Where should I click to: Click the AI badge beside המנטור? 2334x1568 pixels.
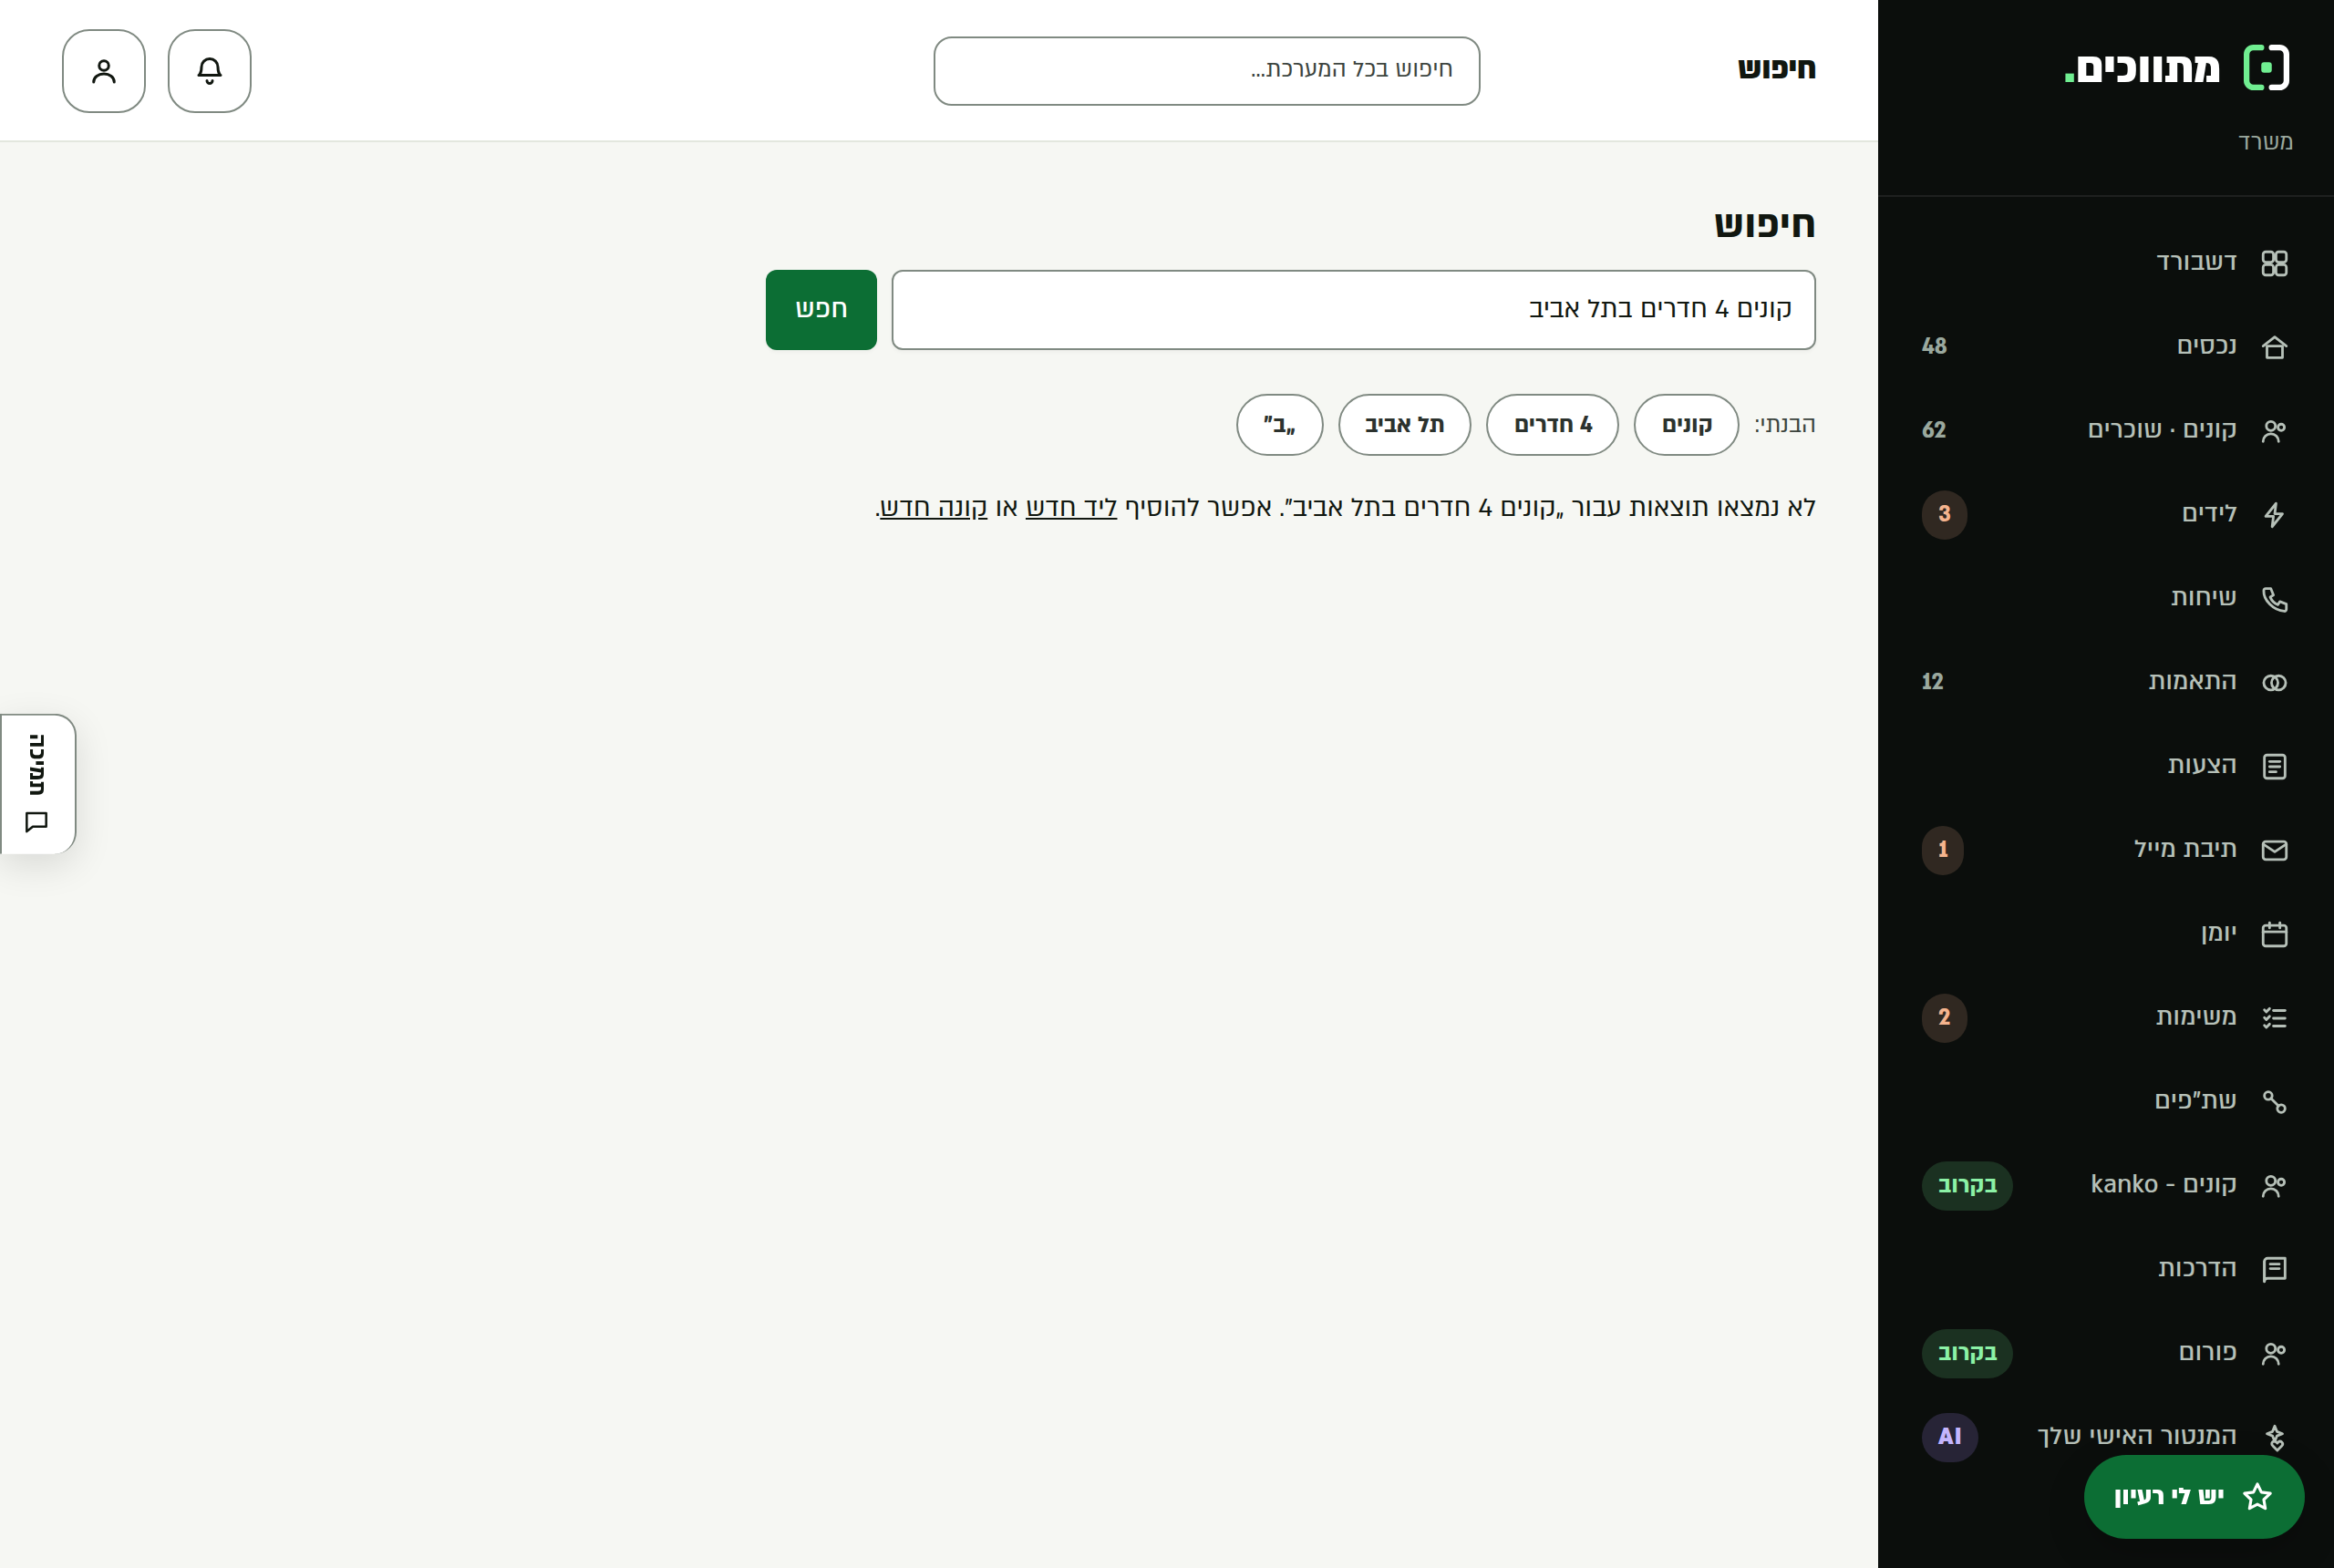[1949, 1437]
